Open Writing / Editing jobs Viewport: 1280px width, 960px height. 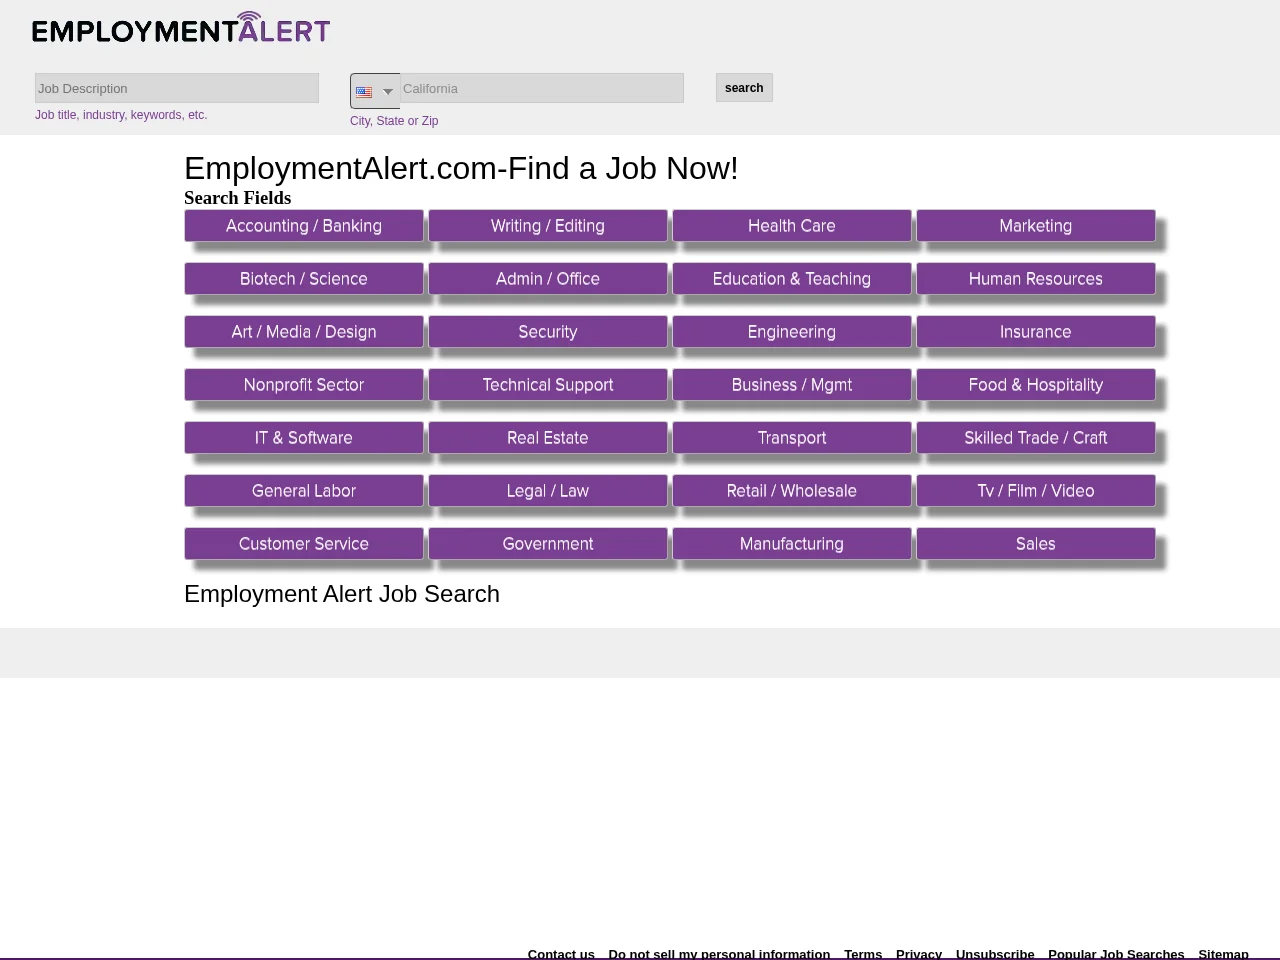[548, 226]
